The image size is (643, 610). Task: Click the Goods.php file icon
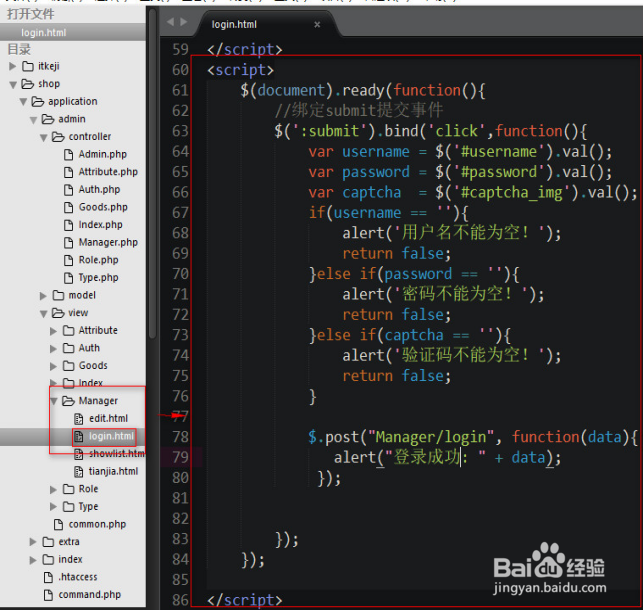tap(68, 207)
